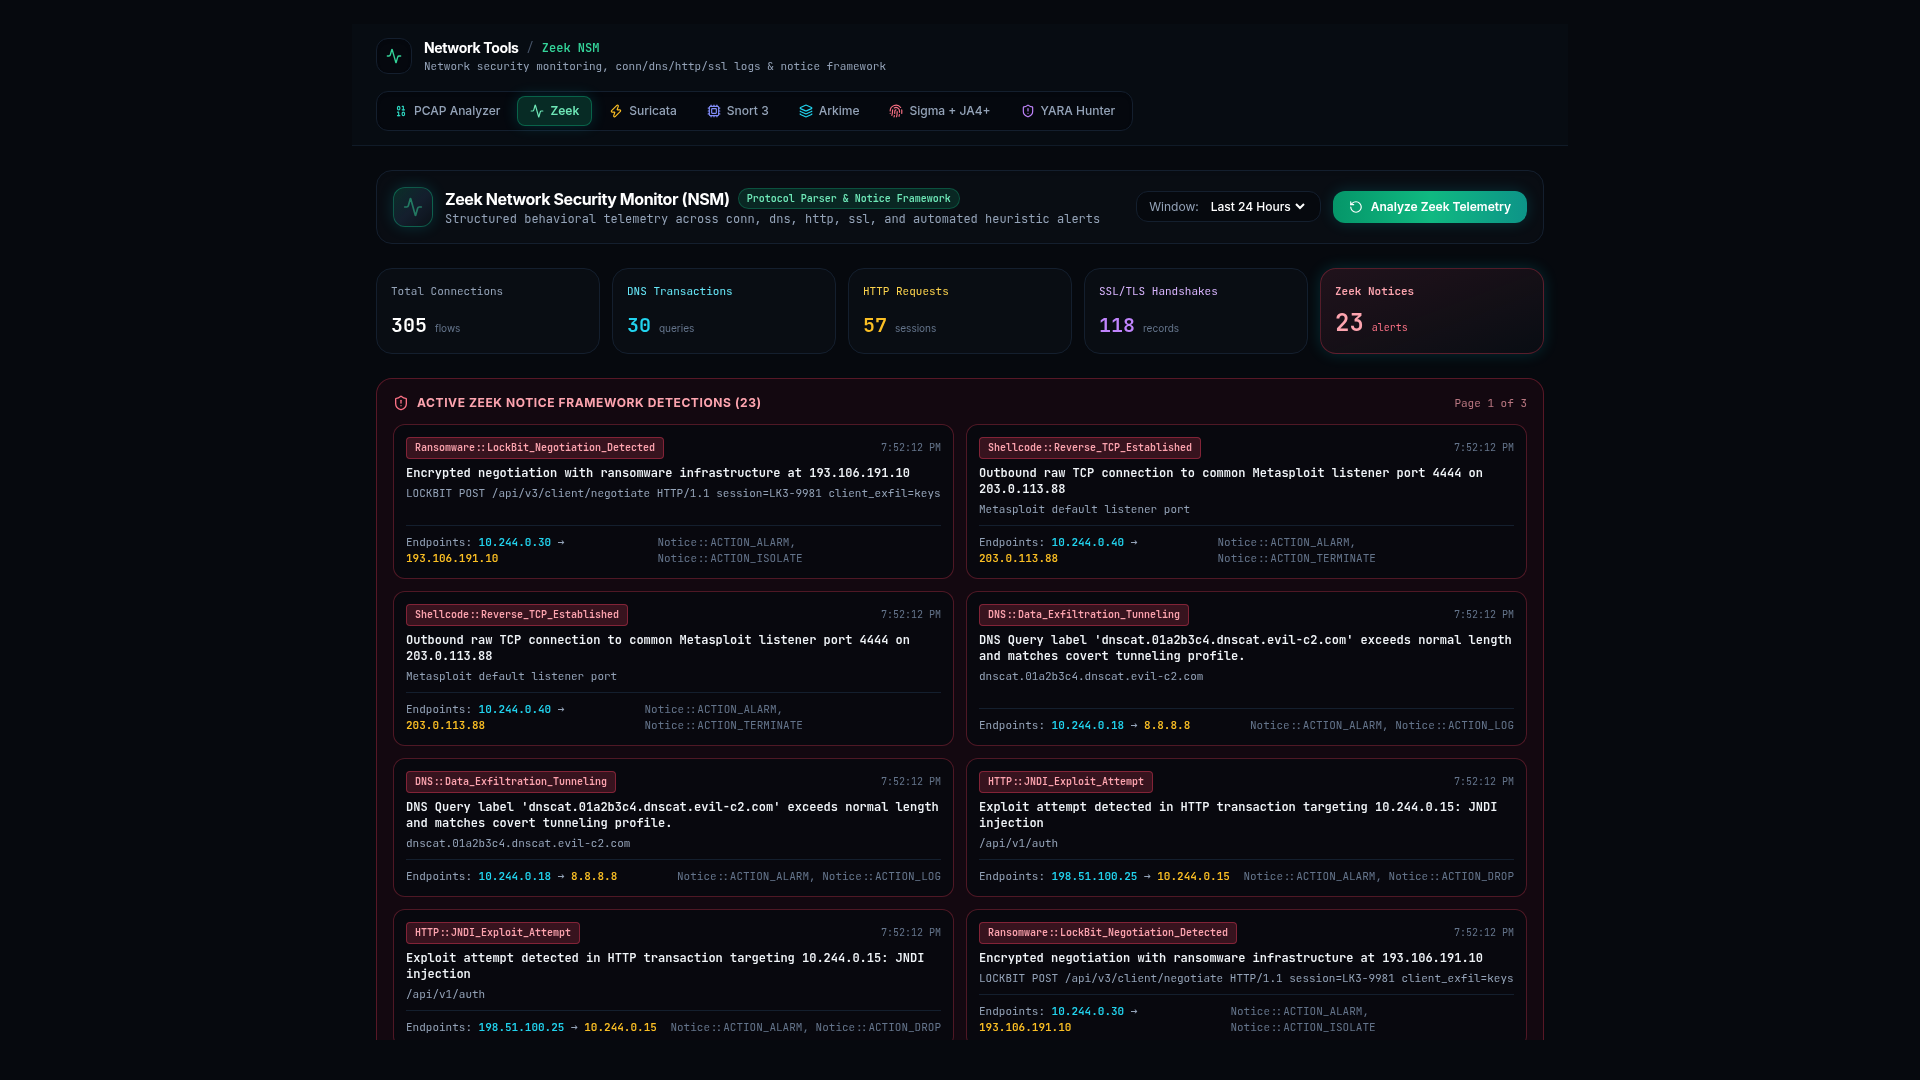Click the Snort 3 chip icon
The height and width of the screenshot is (1080, 1920).
point(714,111)
